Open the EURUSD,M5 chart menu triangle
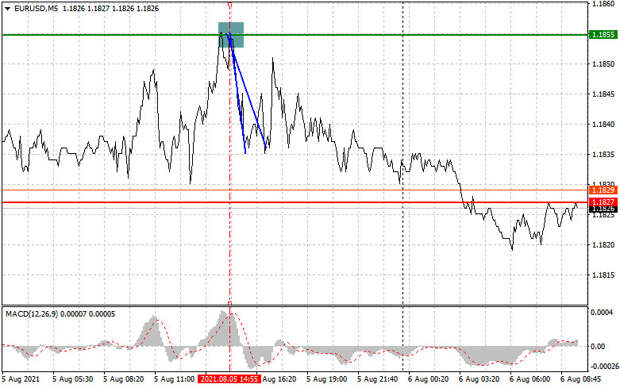 tap(7, 8)
